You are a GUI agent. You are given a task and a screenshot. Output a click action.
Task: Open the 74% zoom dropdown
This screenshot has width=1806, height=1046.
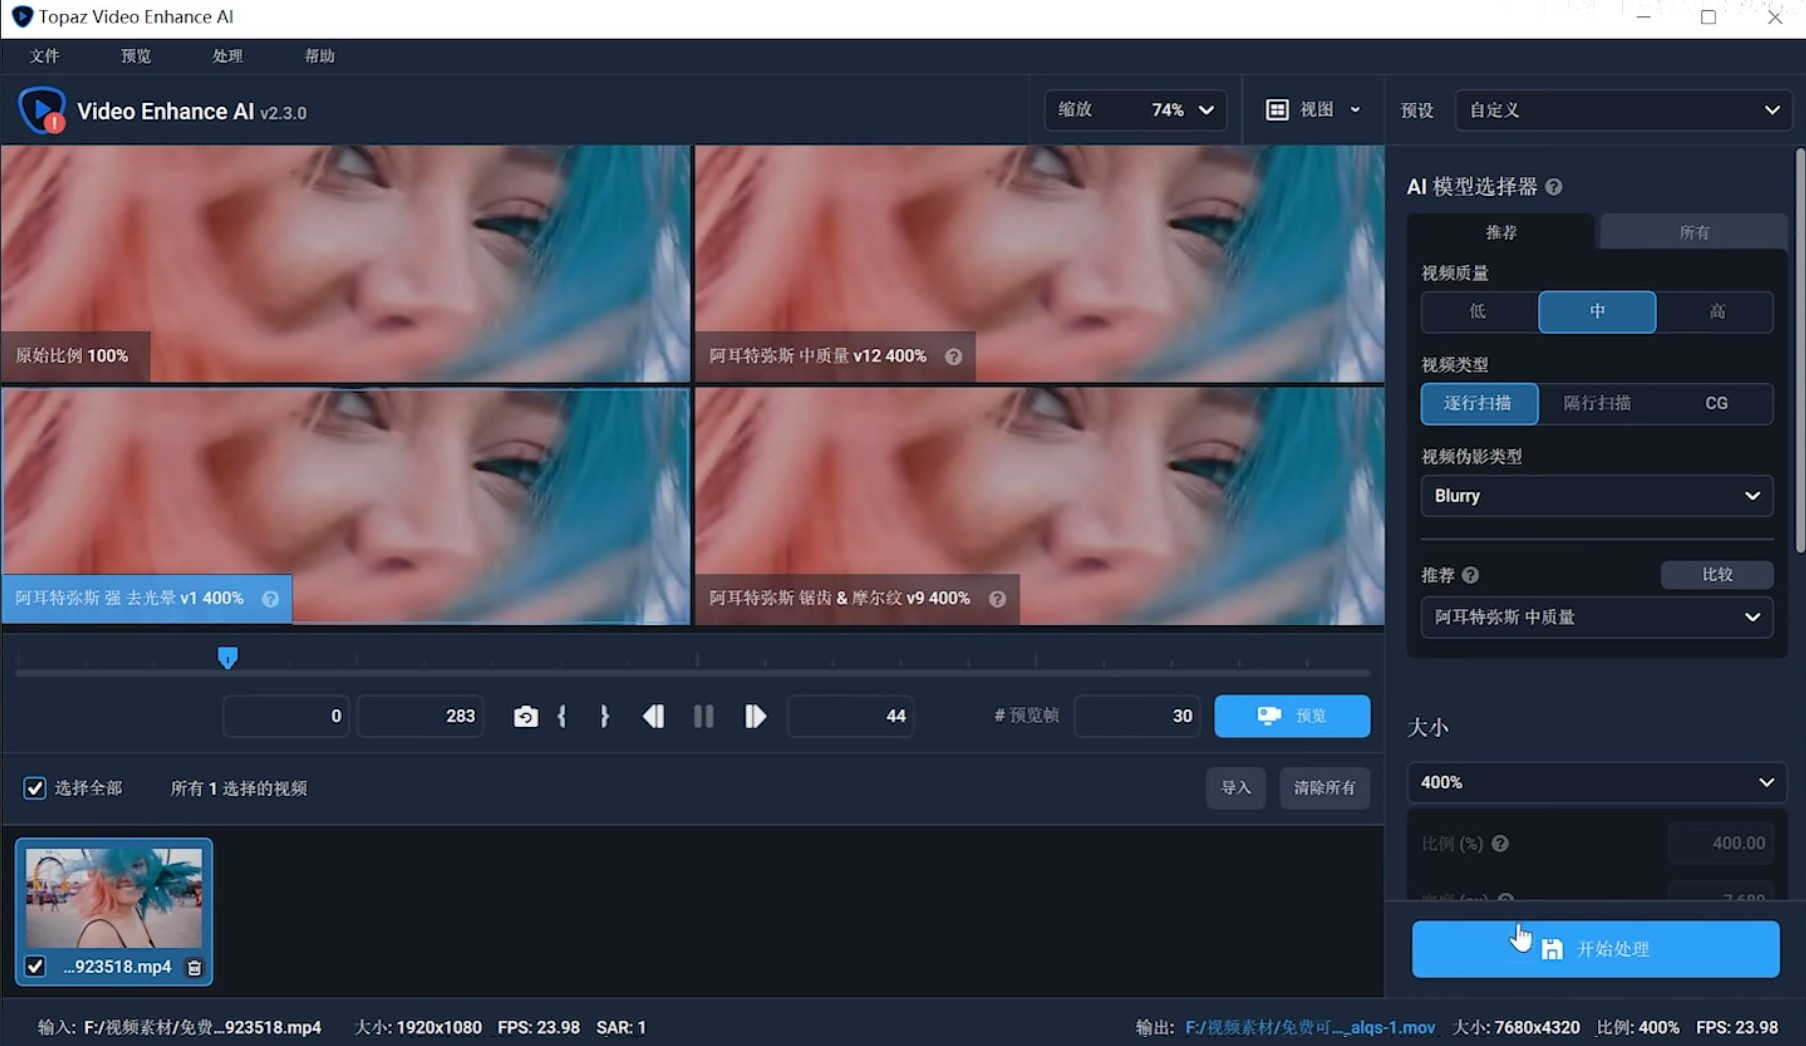pos(1182,110)
